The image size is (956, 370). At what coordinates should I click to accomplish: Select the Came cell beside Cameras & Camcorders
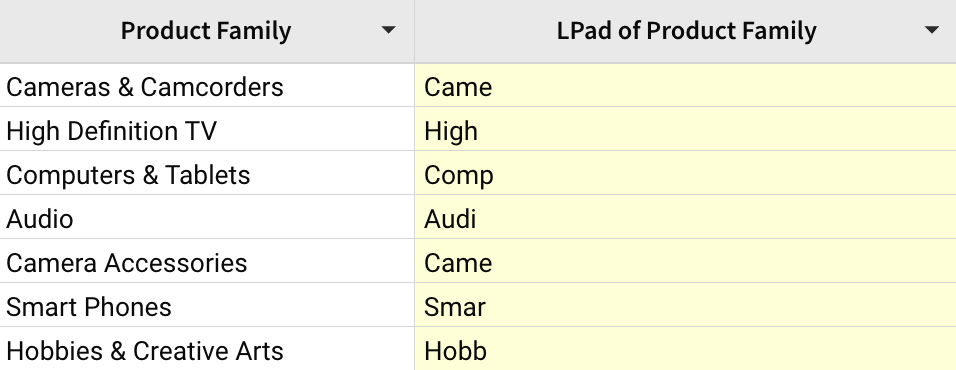685,85
